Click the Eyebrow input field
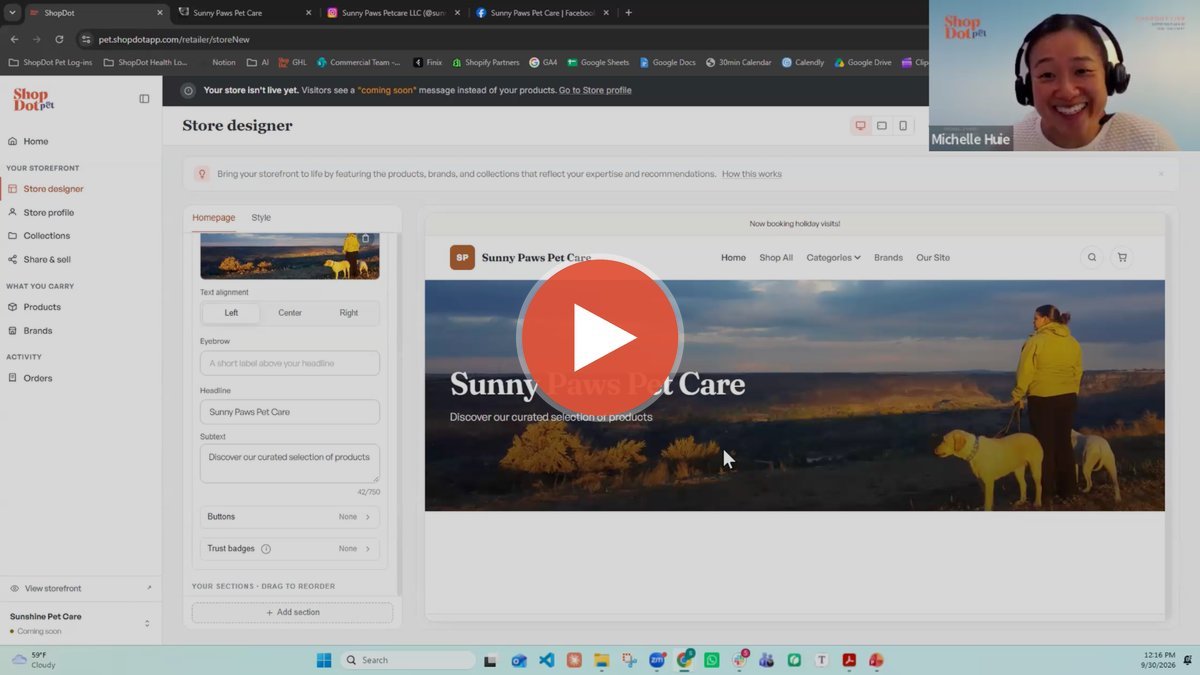 tap(290, 363)
